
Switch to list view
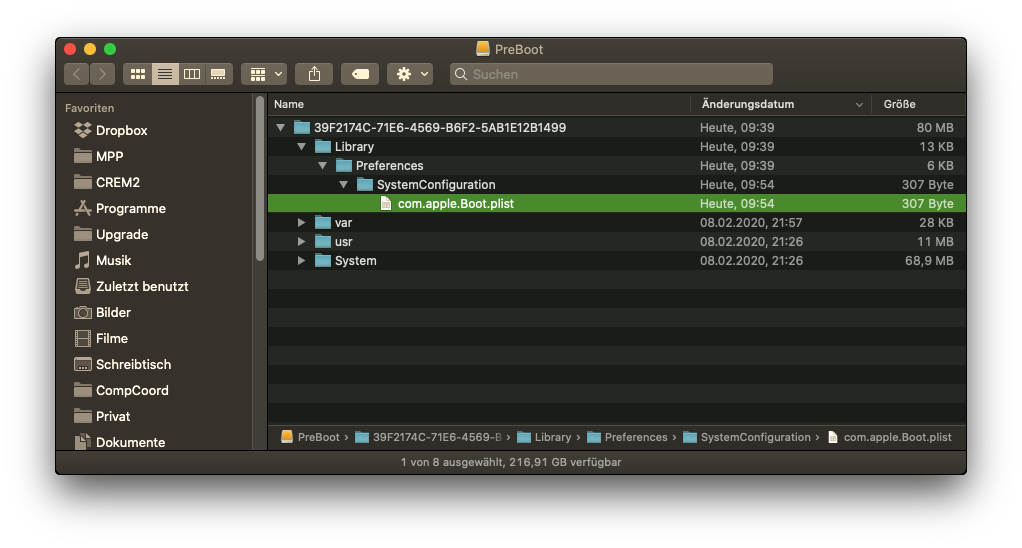pos(165,74)
